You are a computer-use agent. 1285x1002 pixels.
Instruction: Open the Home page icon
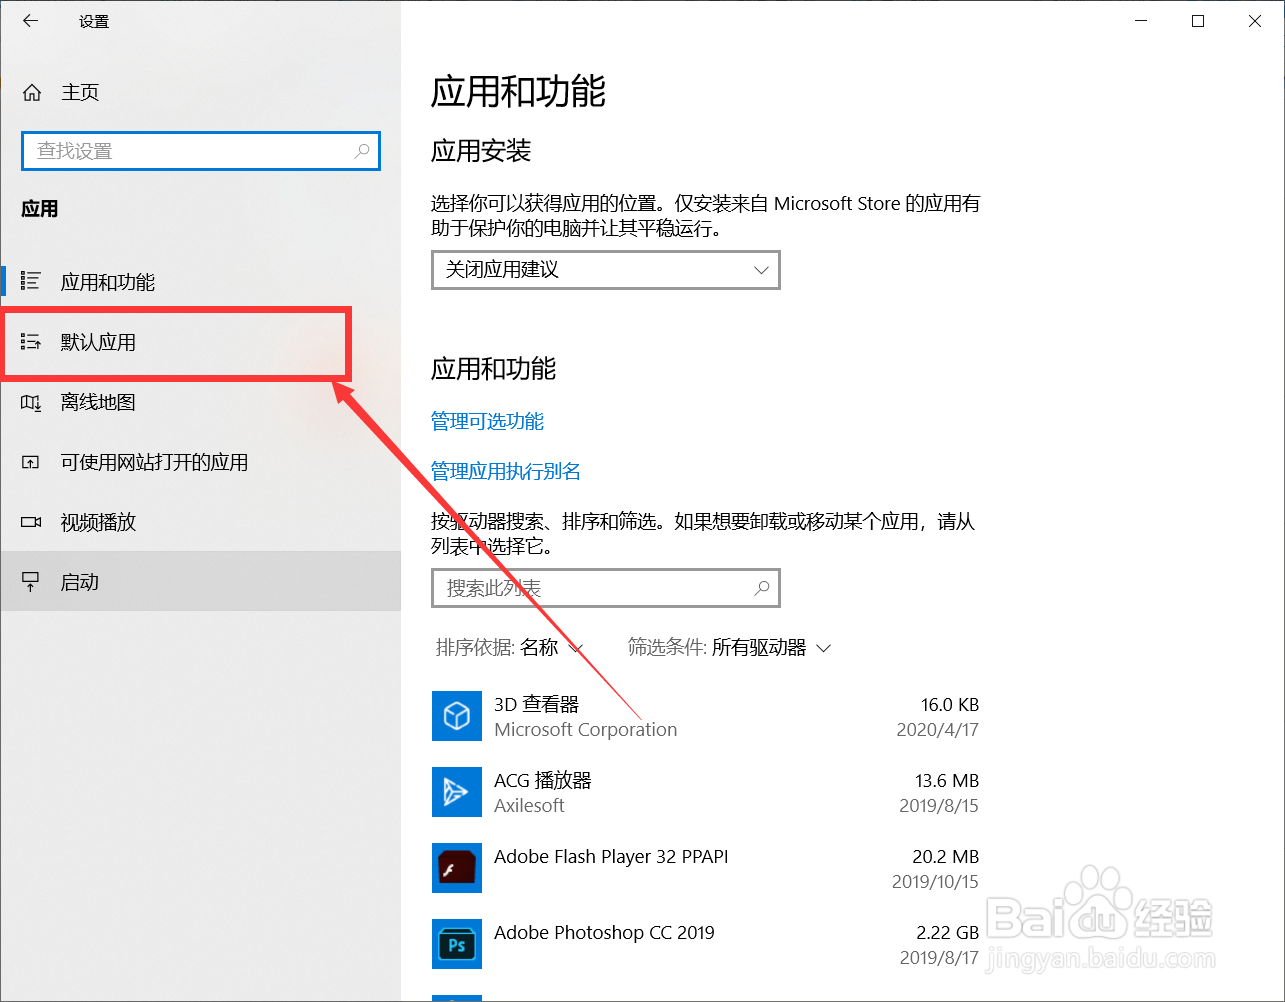click(x=32, y=93)
